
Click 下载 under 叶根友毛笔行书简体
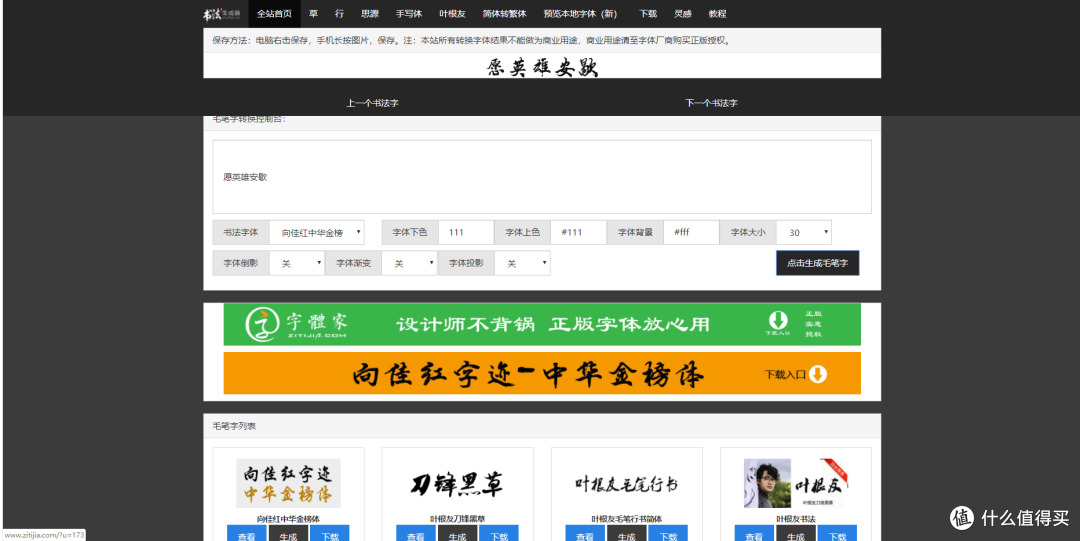(668, 535)
